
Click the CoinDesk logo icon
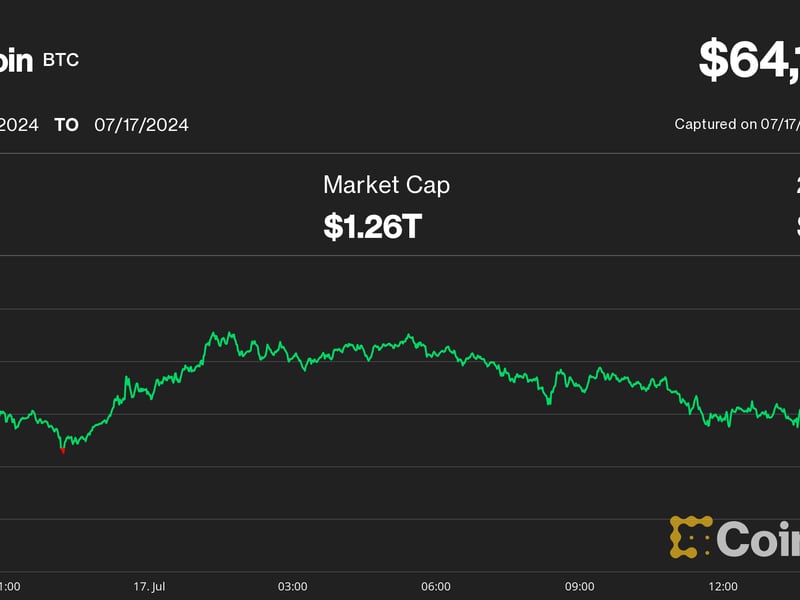click(690, 537)
